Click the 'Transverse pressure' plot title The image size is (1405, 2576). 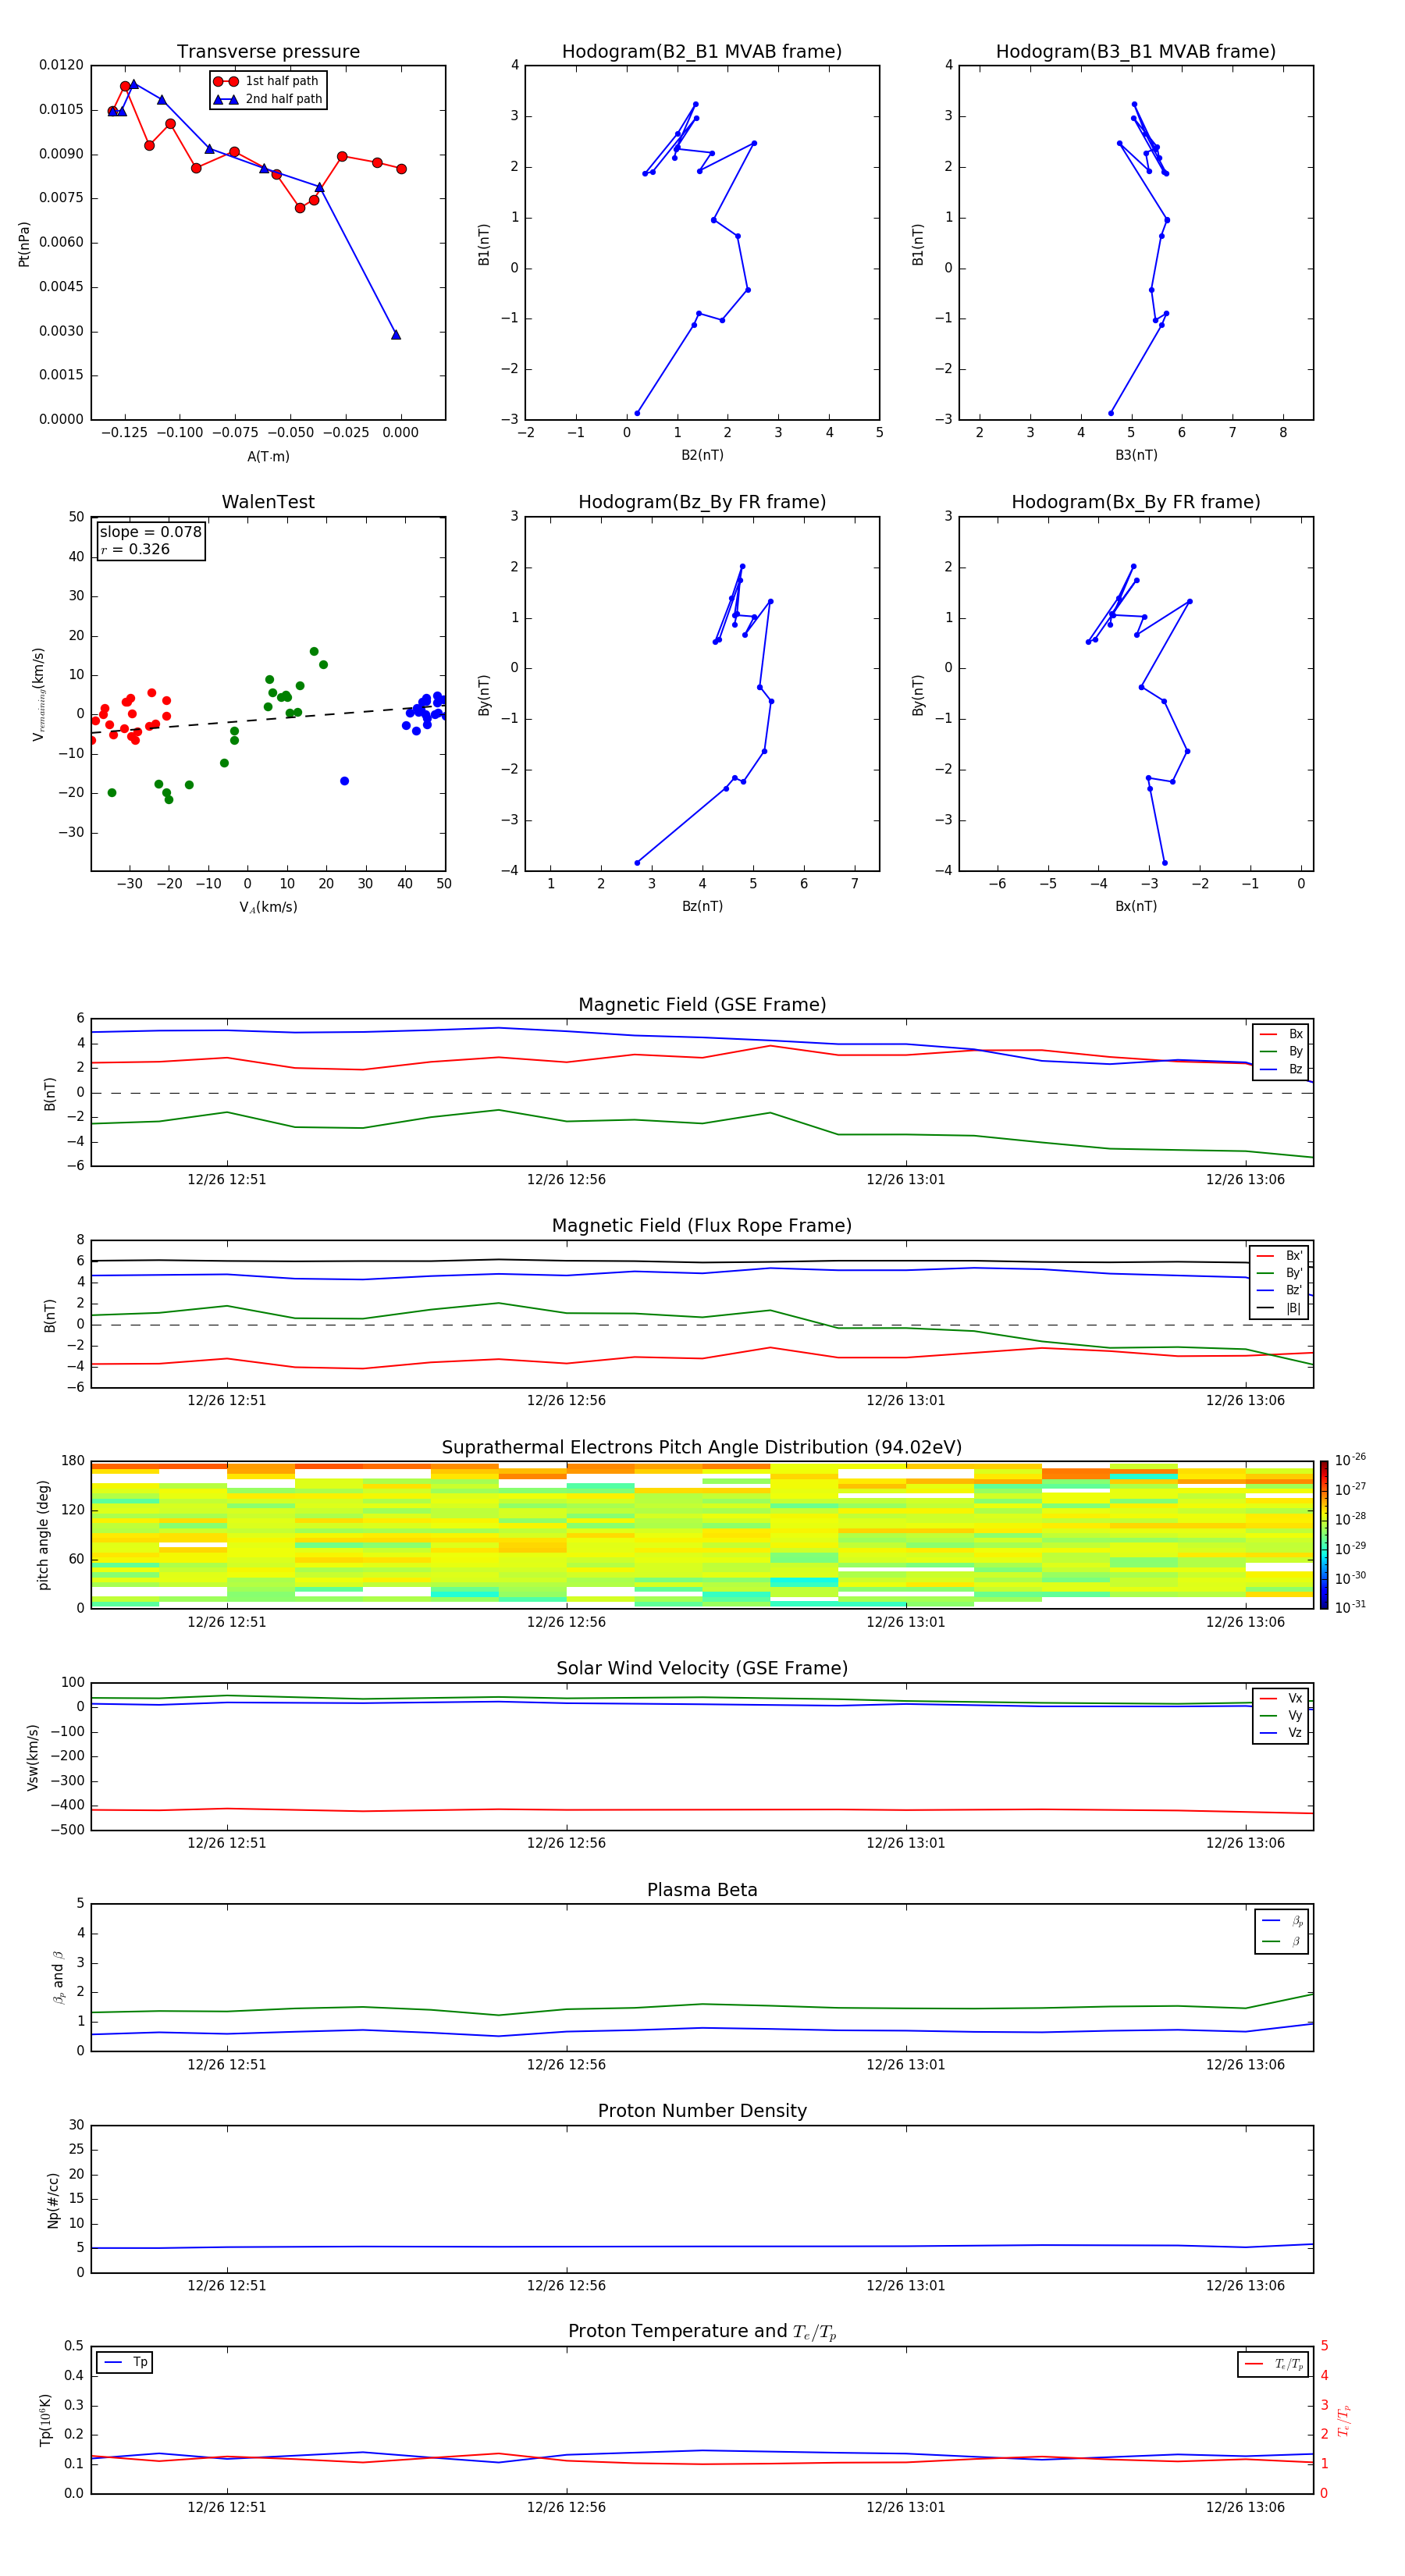click(x=268, y=52)
